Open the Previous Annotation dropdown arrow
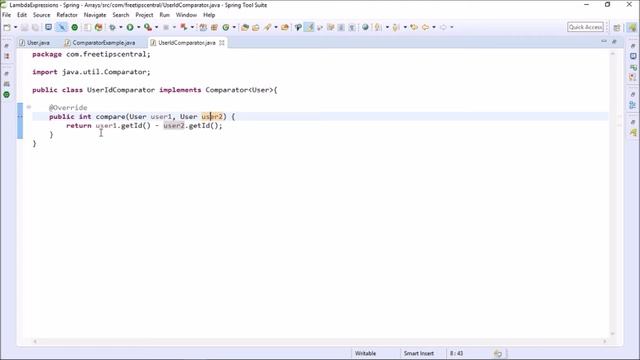This screenshot has height=360, width=640. tap(405, 27)
